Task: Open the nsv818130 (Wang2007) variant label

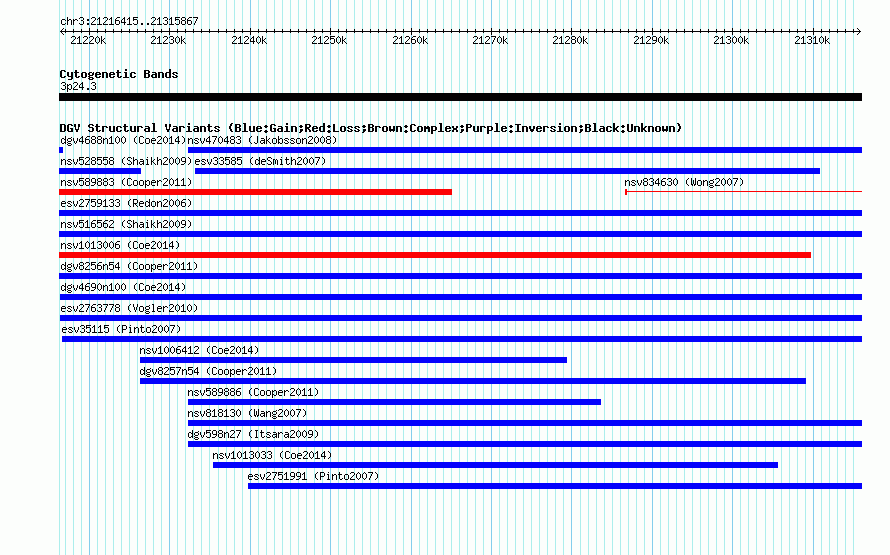Action: 247,413
